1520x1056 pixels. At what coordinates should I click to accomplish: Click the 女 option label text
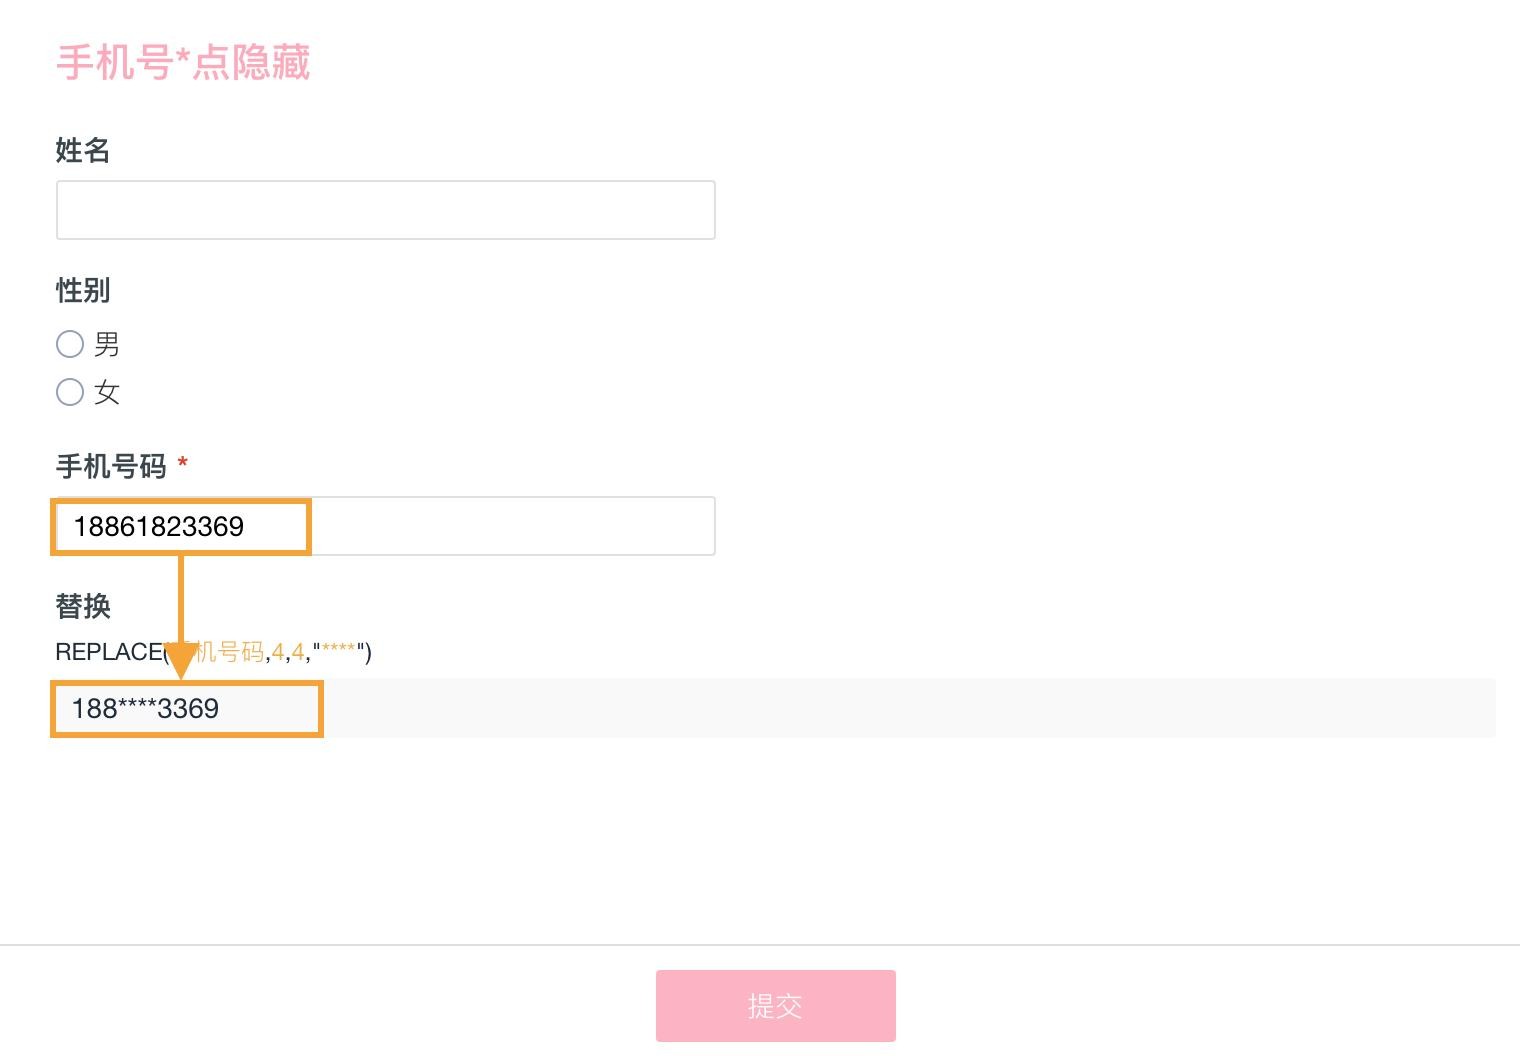(x=107, y=393)
